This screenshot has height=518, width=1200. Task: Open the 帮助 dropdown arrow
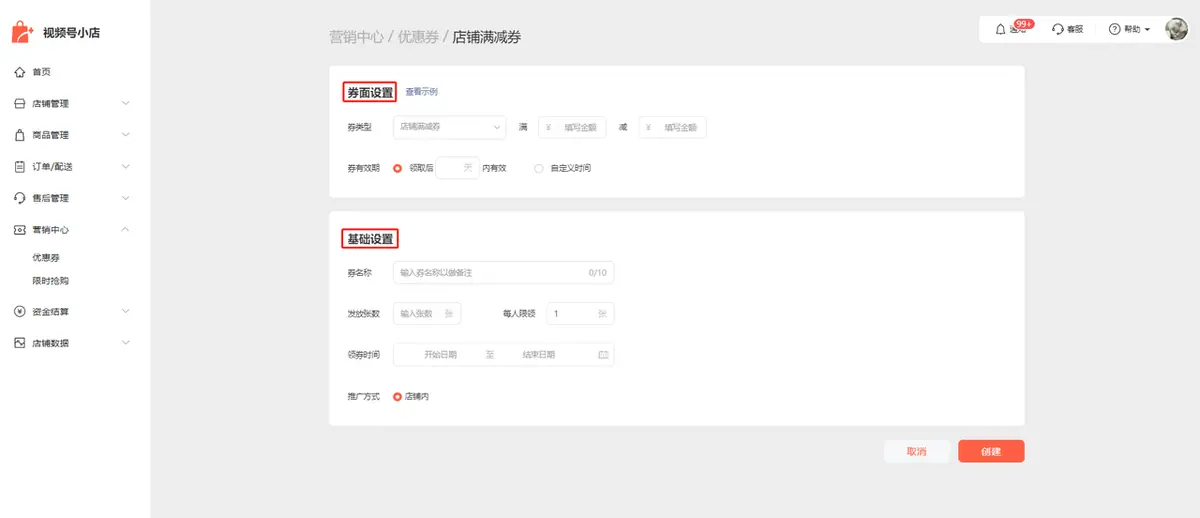point(1147,30)
